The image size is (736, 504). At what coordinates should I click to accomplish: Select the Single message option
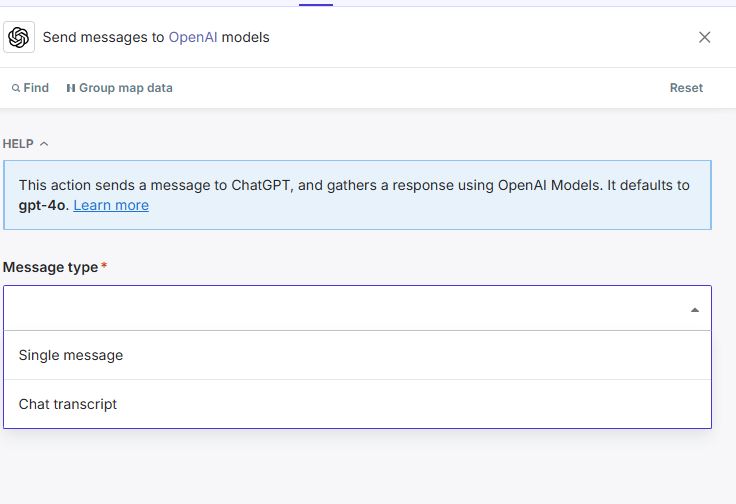(71, 355)
